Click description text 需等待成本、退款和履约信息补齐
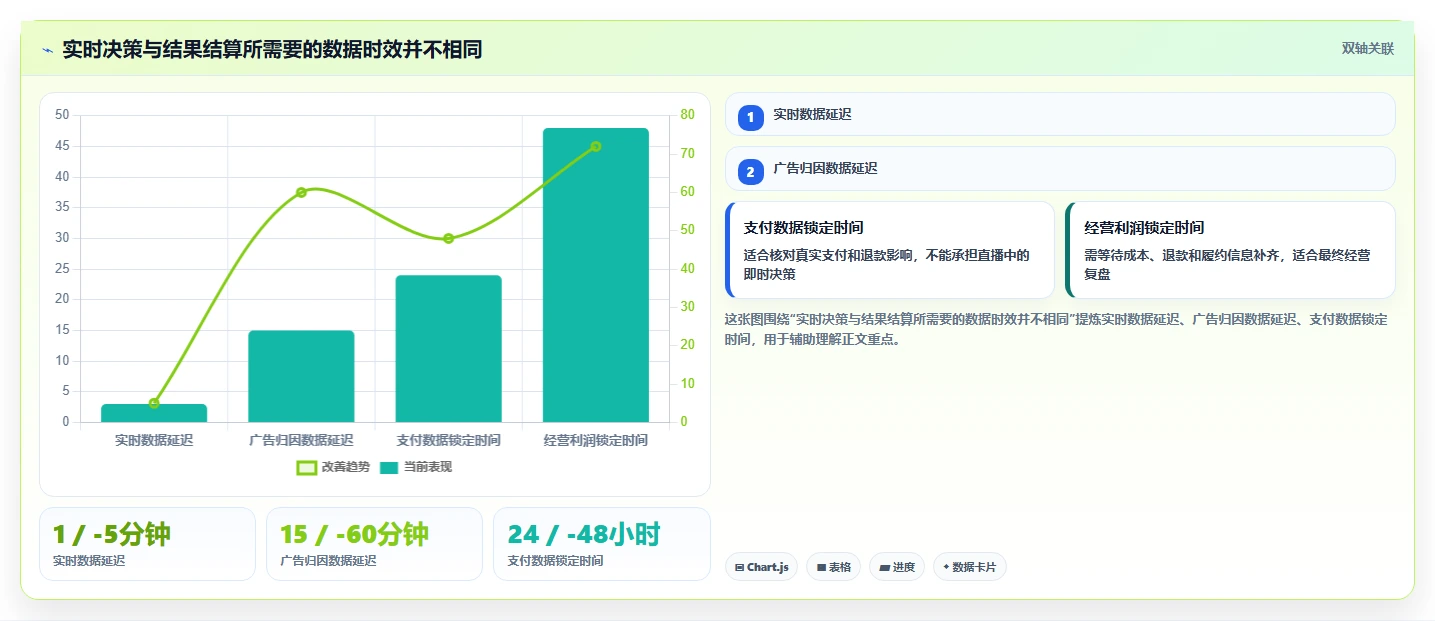 (x=1227, y=265)
